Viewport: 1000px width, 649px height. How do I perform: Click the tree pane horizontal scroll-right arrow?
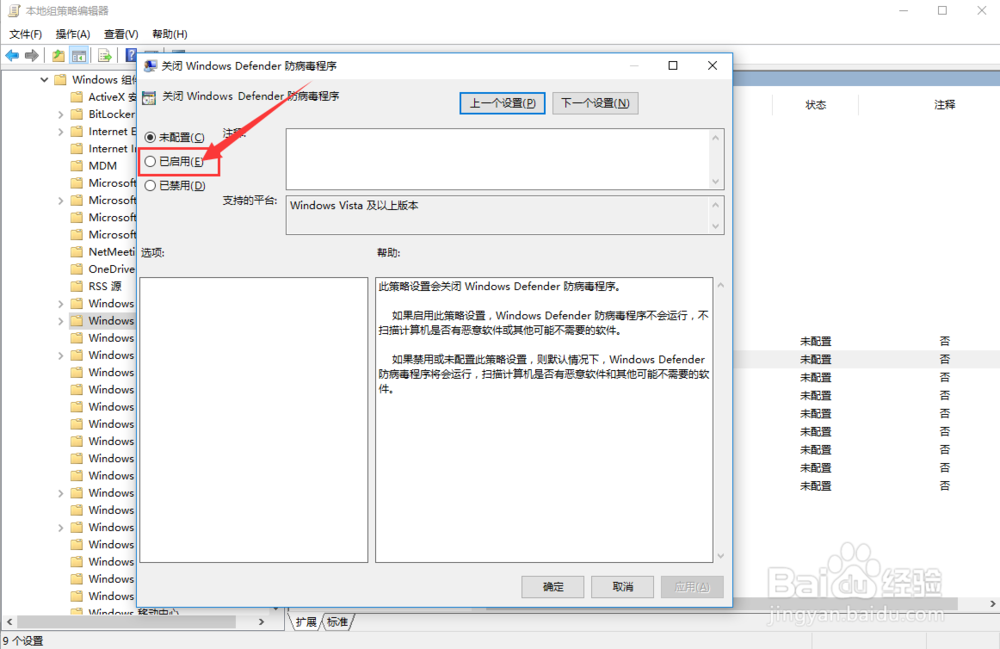(x=261, y=621)
